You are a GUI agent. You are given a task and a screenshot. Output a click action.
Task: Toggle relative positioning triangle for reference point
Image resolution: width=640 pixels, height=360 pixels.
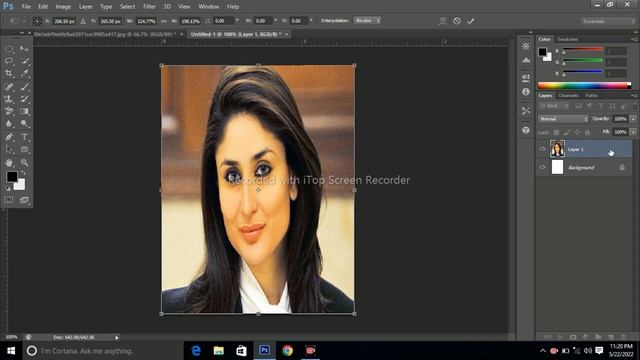click(x=83, y=21)
